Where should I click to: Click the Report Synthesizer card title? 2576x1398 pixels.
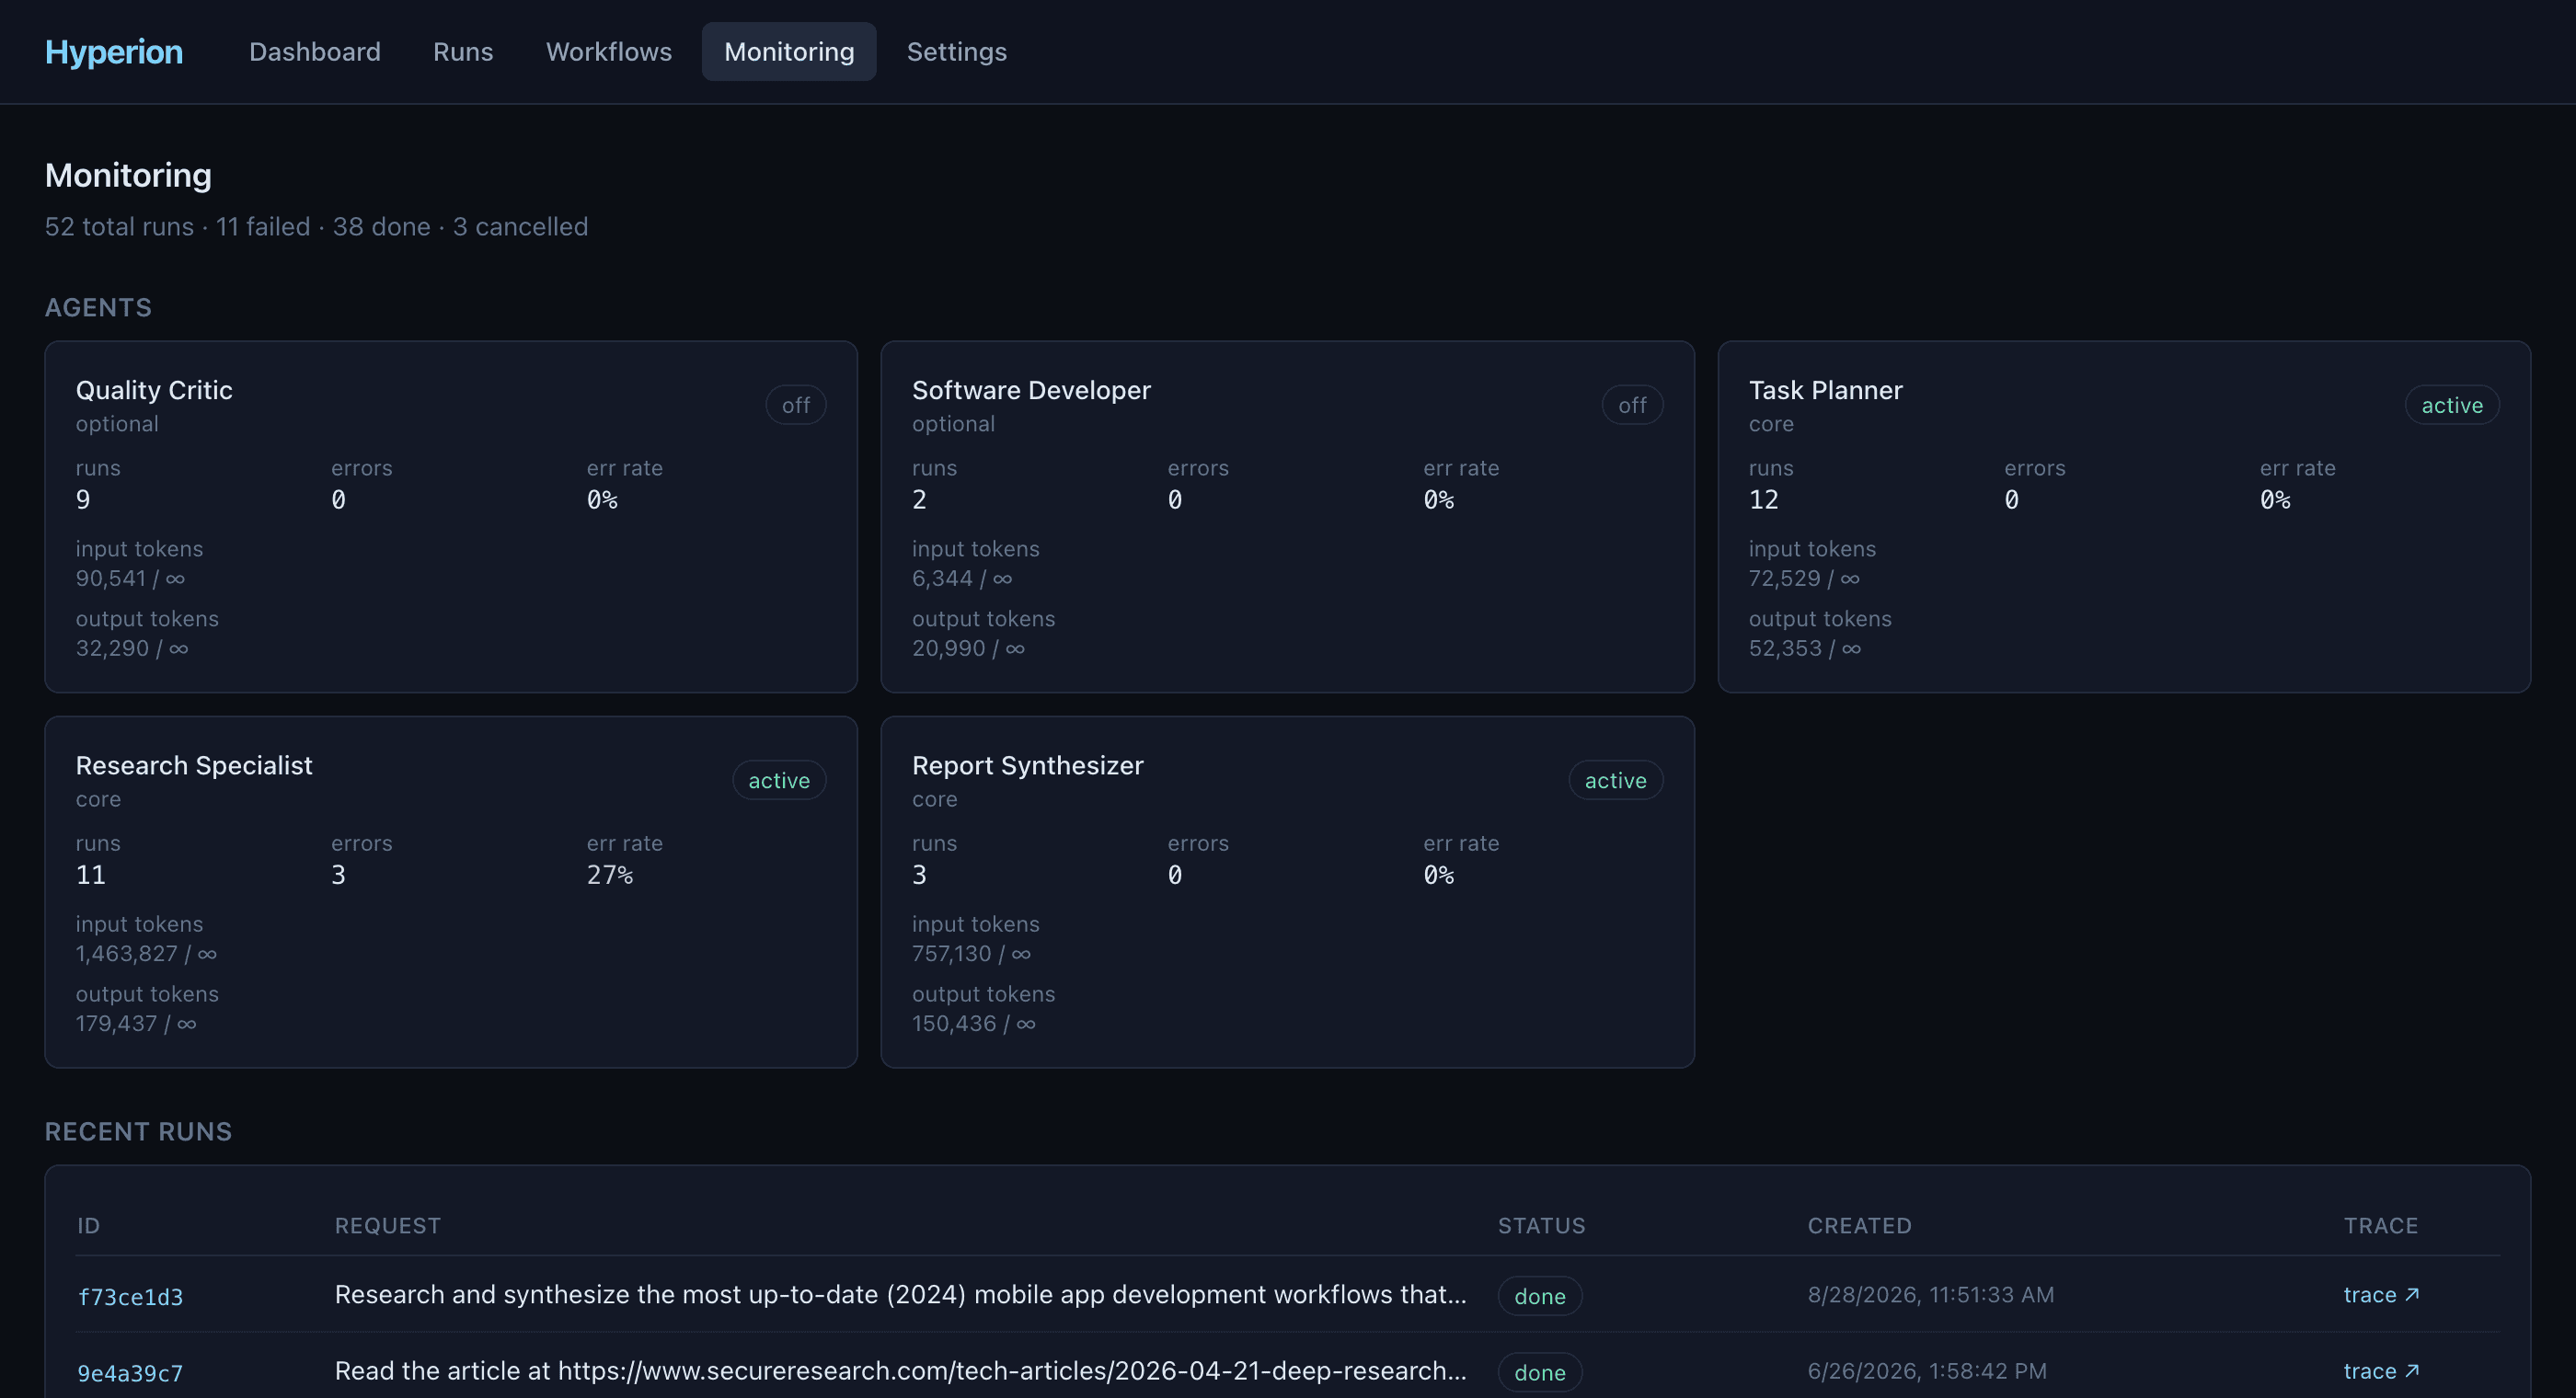click(1027, 765)
